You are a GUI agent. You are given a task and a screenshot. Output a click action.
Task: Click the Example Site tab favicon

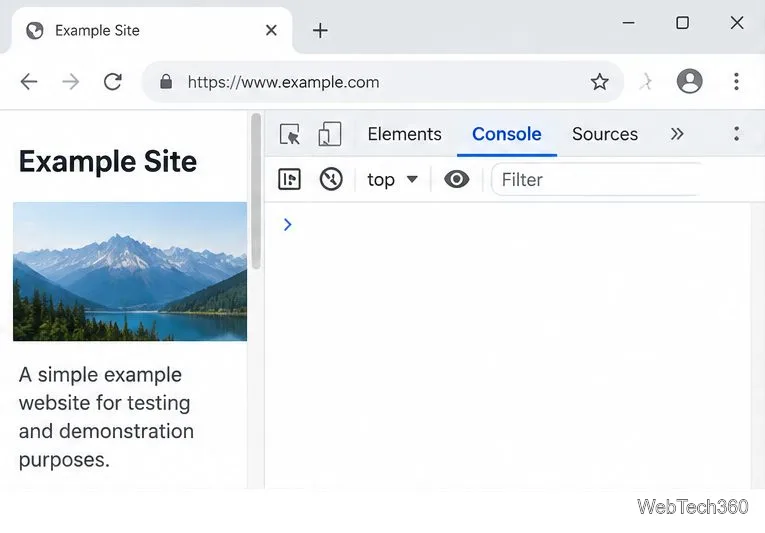pyautogui.click(x=35, y=30)
